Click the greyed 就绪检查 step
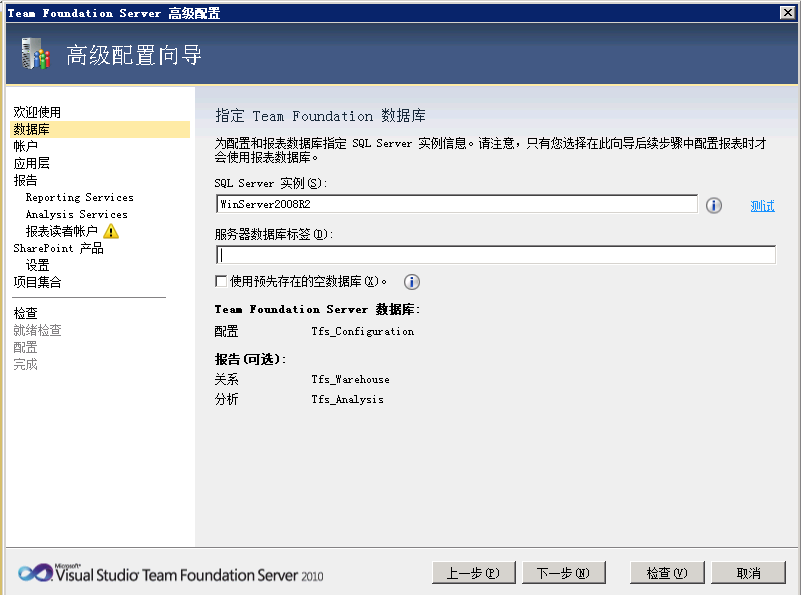Image resolution: width=801 pixels, height=595 pixels. (37, 330)
